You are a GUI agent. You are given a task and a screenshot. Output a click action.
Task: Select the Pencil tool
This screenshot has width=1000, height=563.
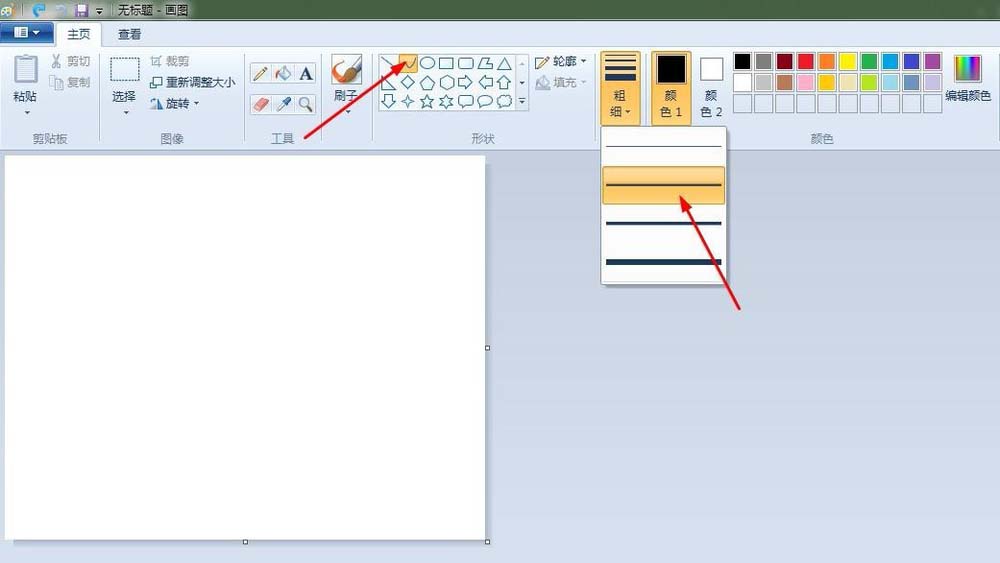(260, 74)
